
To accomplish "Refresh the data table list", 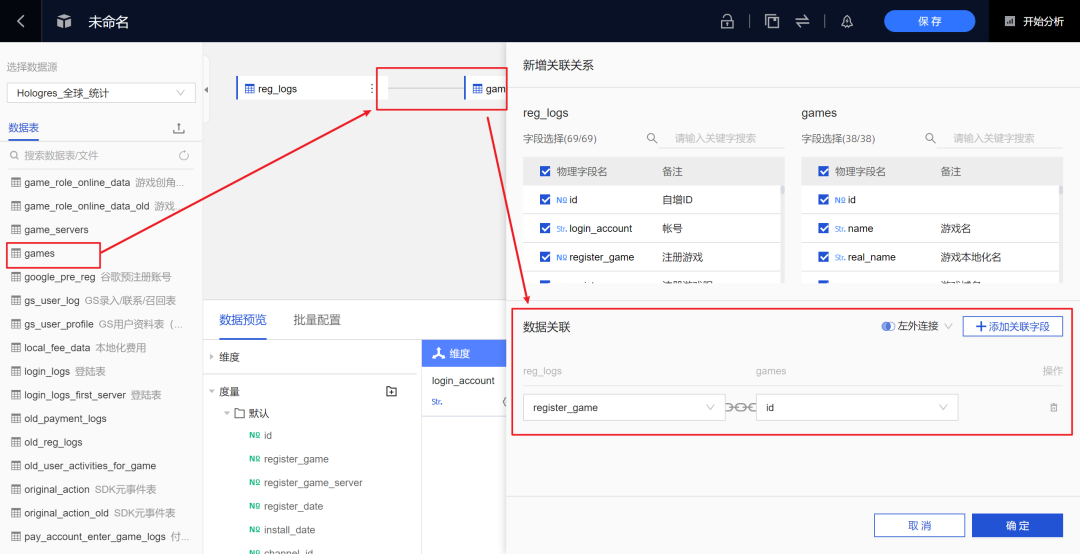I will [x=184, y=156].
